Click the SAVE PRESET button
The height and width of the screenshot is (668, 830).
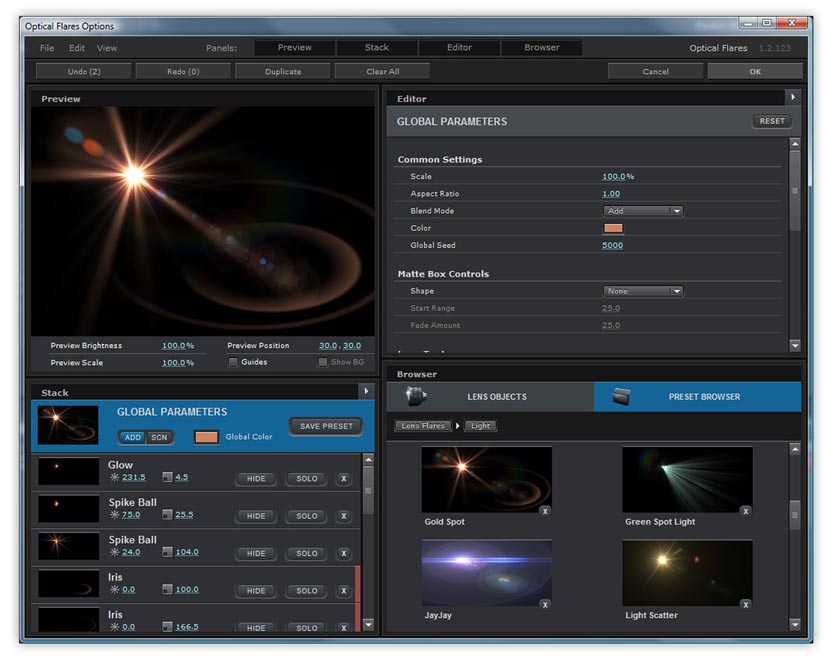point(325,425)
